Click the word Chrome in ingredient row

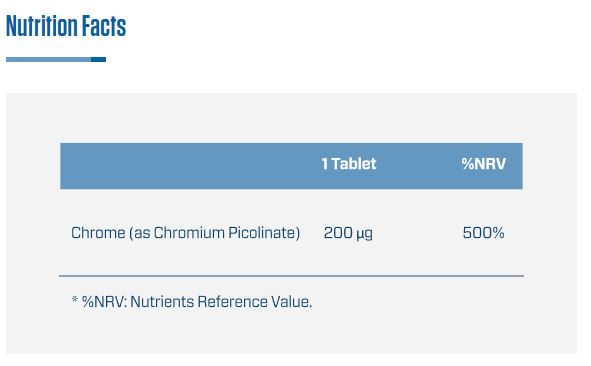[98, 233]
